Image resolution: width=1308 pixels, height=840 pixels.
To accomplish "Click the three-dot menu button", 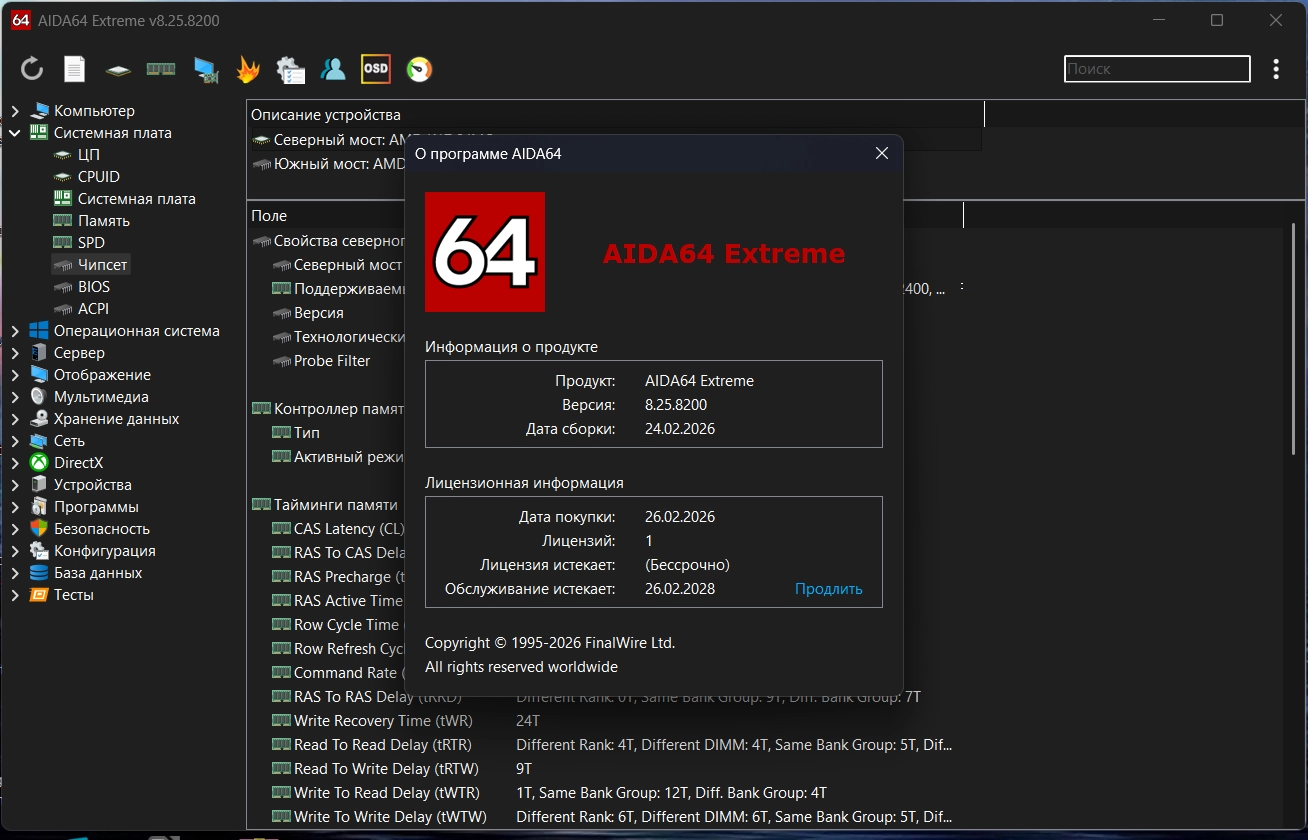I will coord(1276,69).
